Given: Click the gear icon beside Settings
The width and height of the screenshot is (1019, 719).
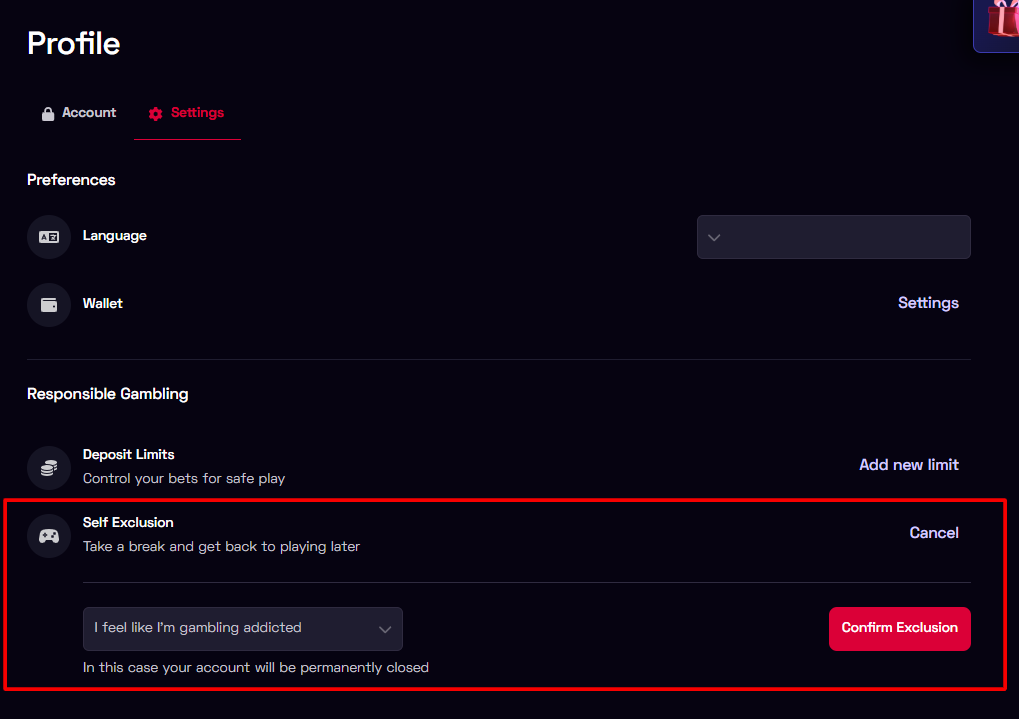Looking at the screenshot, I should [x=155, y=114].
